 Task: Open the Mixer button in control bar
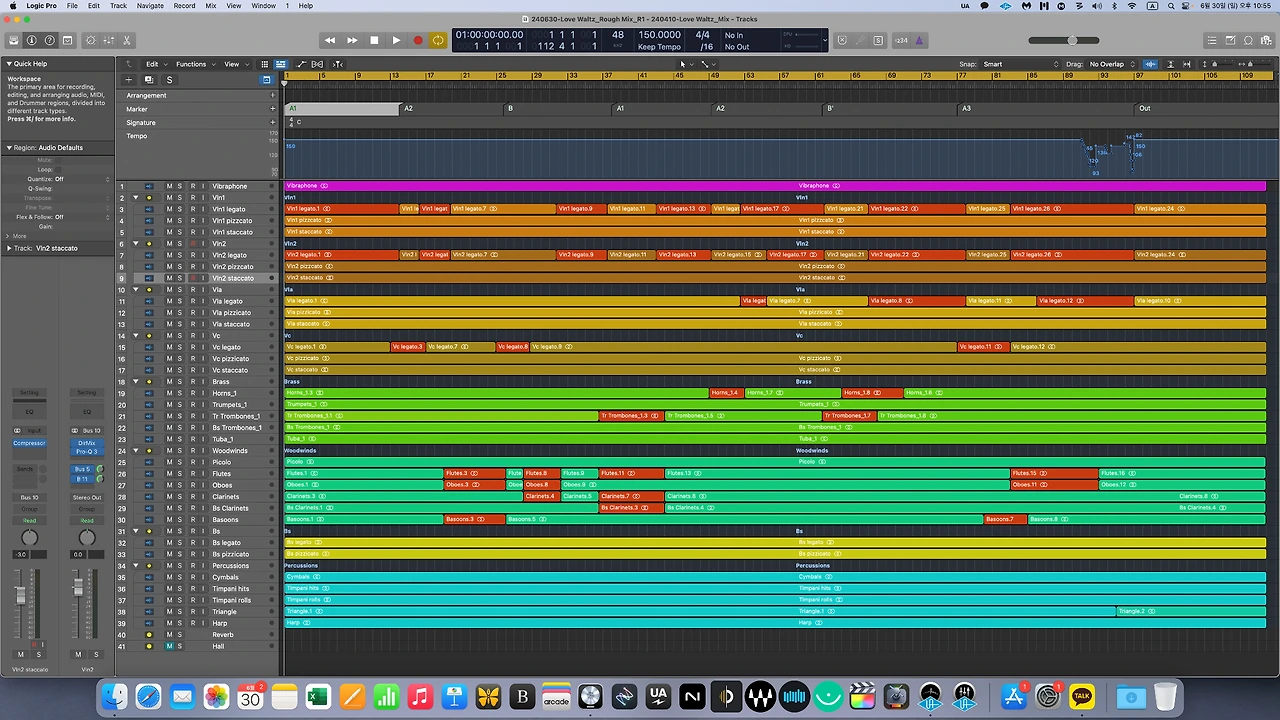pyautogui.click(x=109, y=40)
